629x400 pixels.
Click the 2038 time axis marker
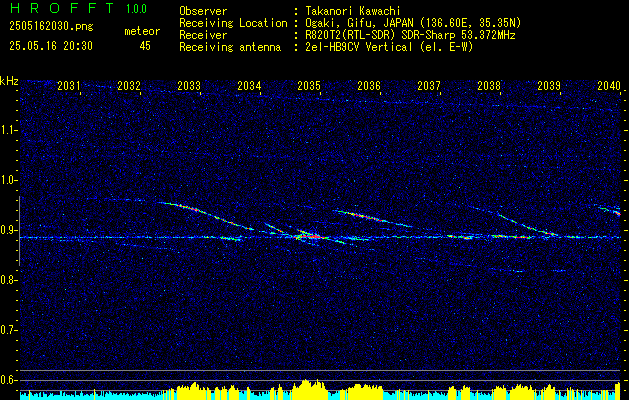[489, 85]
